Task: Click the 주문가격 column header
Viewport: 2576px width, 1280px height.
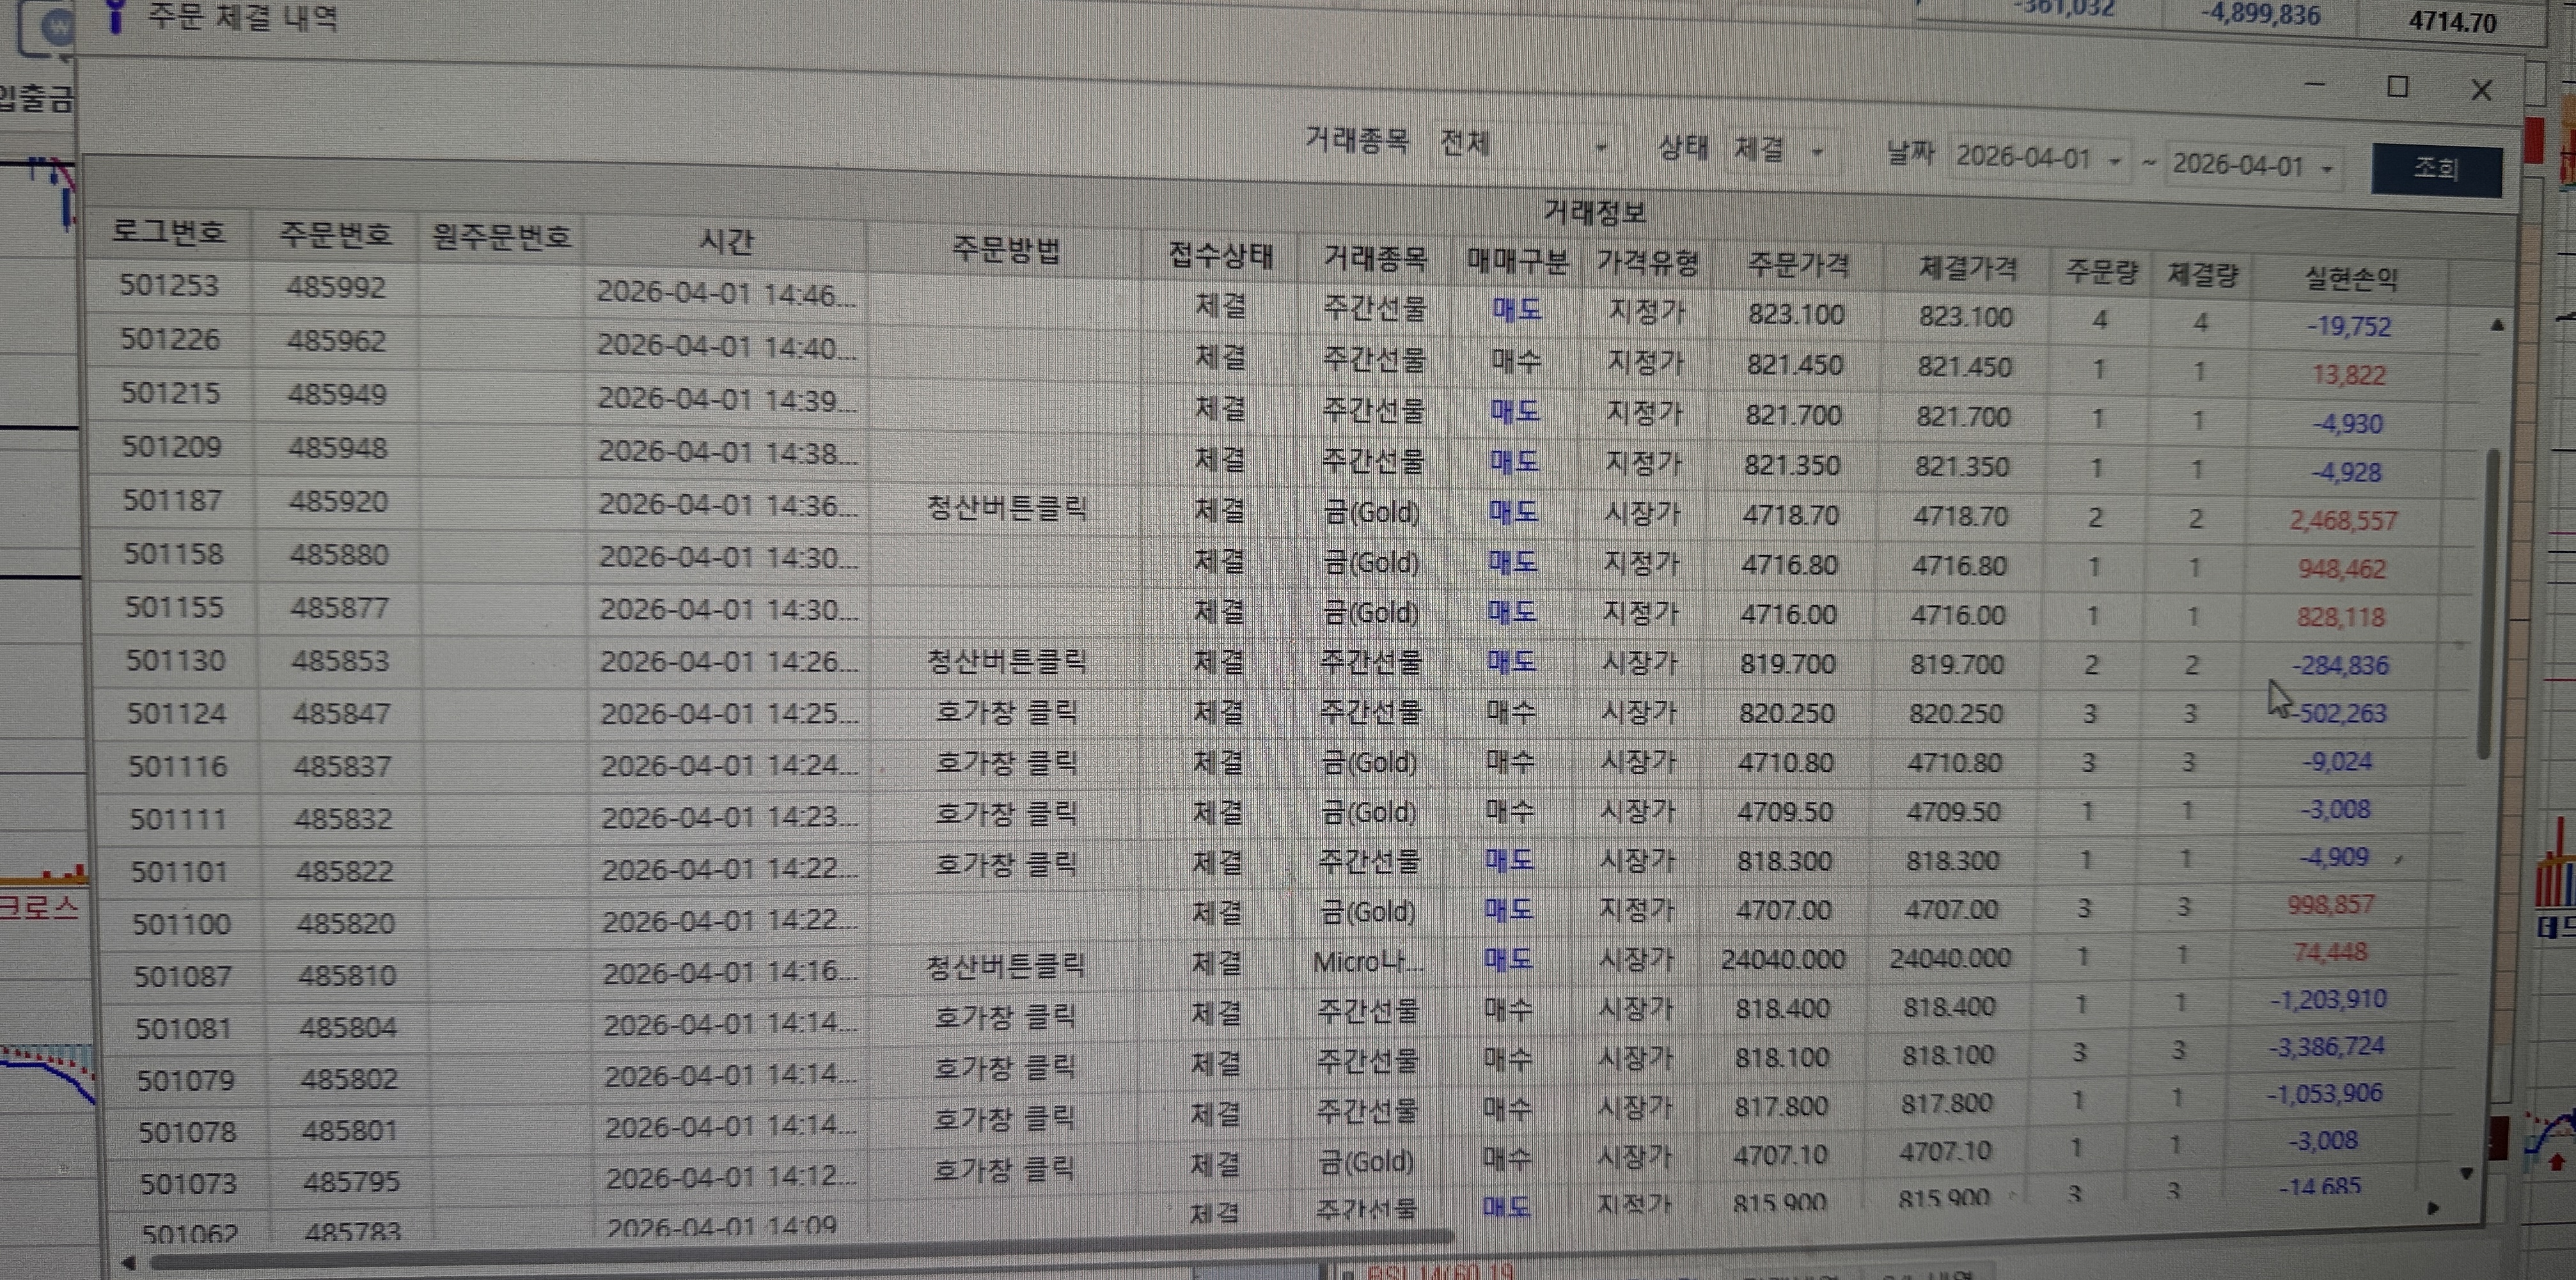Action: click(x=1798, y=265)
